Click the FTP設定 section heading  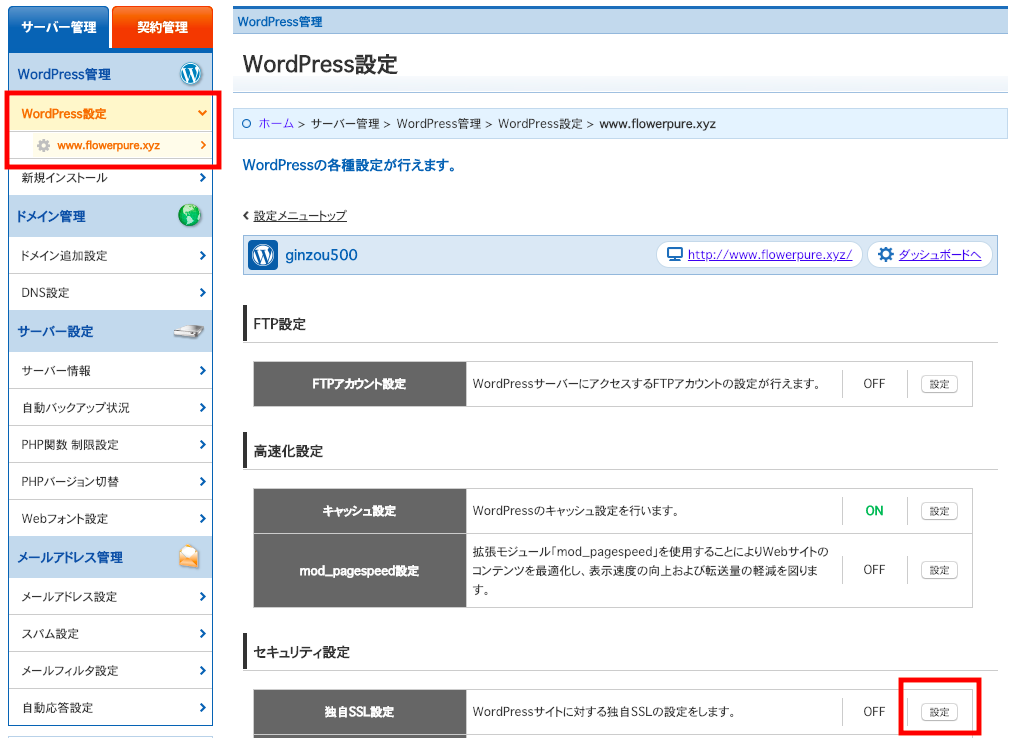279,324
